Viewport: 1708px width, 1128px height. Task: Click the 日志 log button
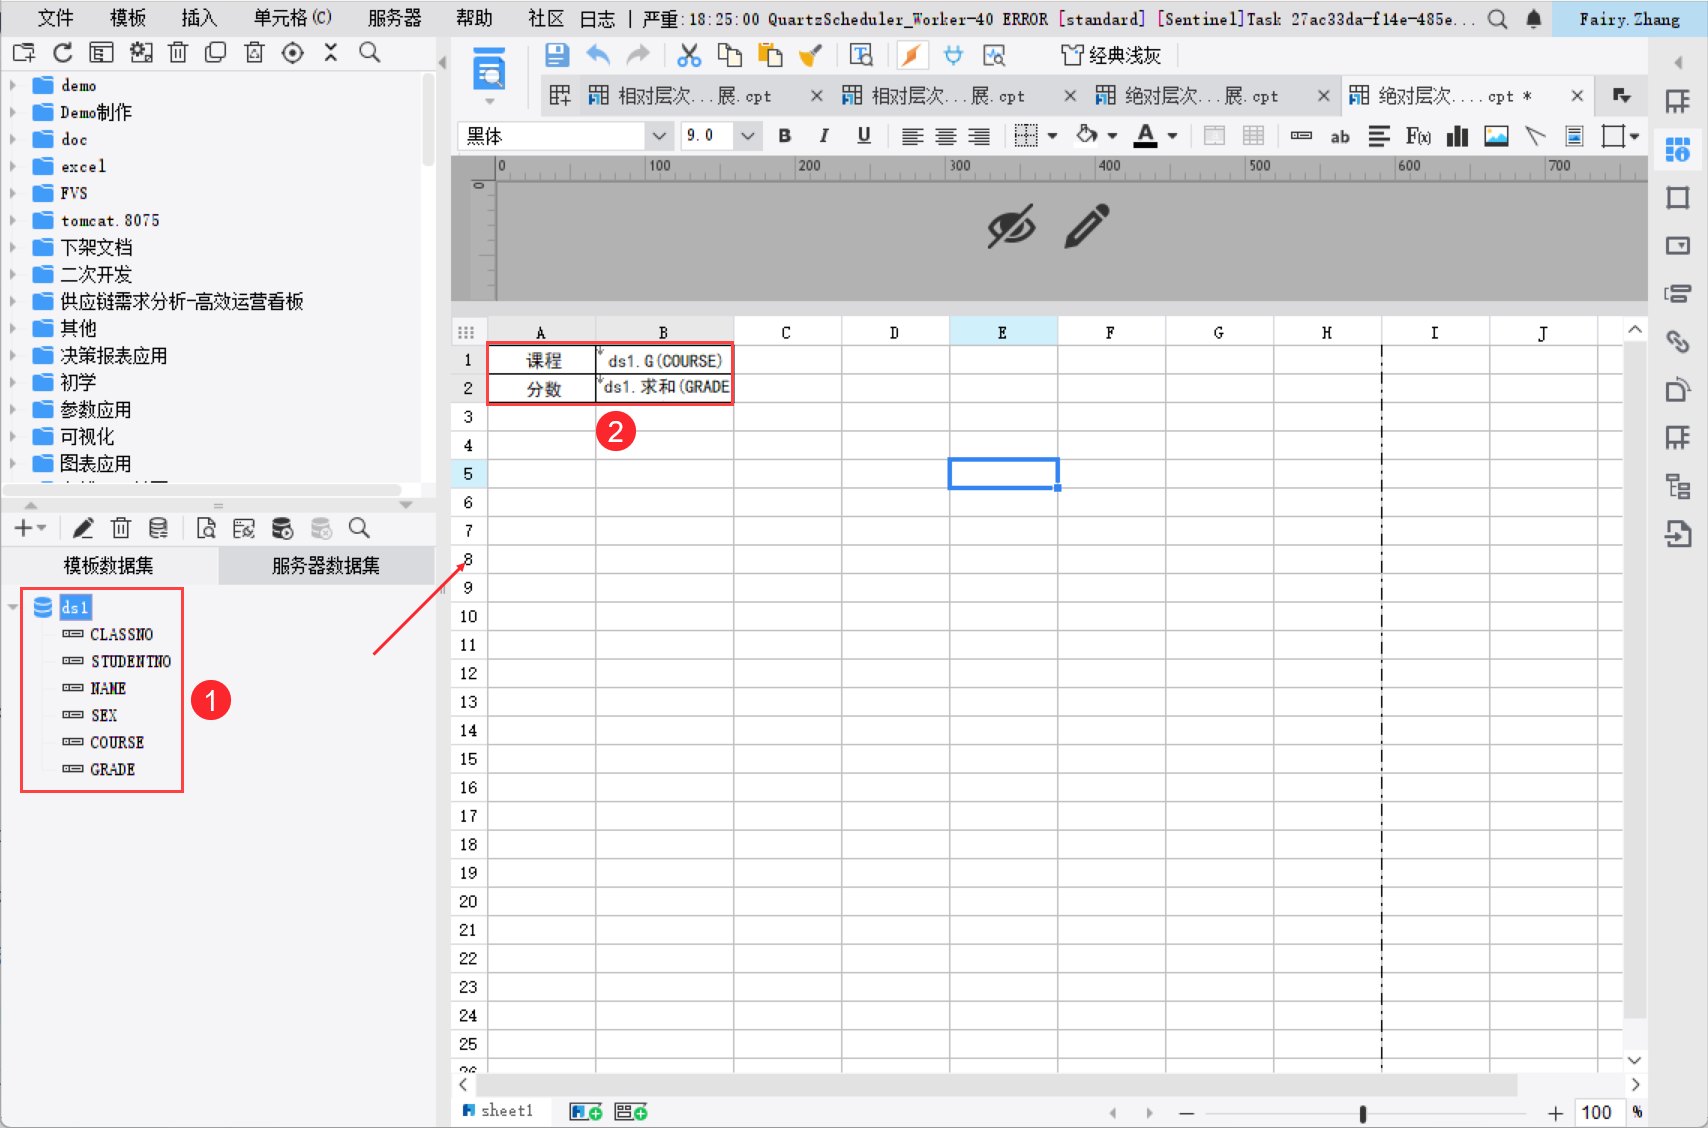pos(597,19)
